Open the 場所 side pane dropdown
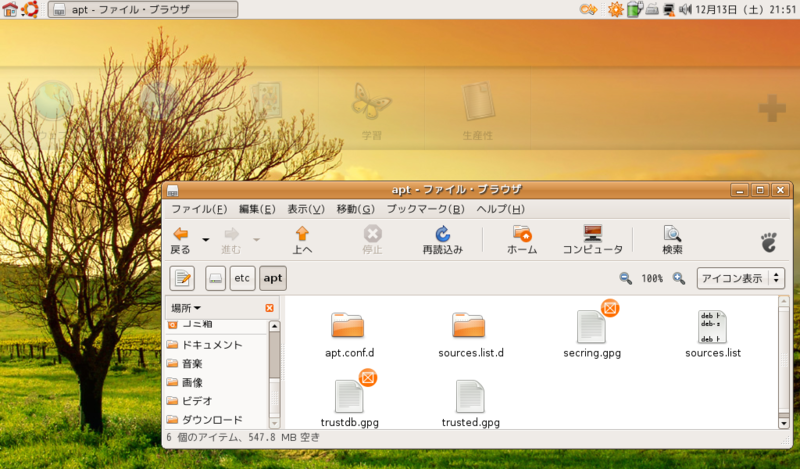Image resolution: width=800 pixels, height=469 pixels. coord(186,308)
